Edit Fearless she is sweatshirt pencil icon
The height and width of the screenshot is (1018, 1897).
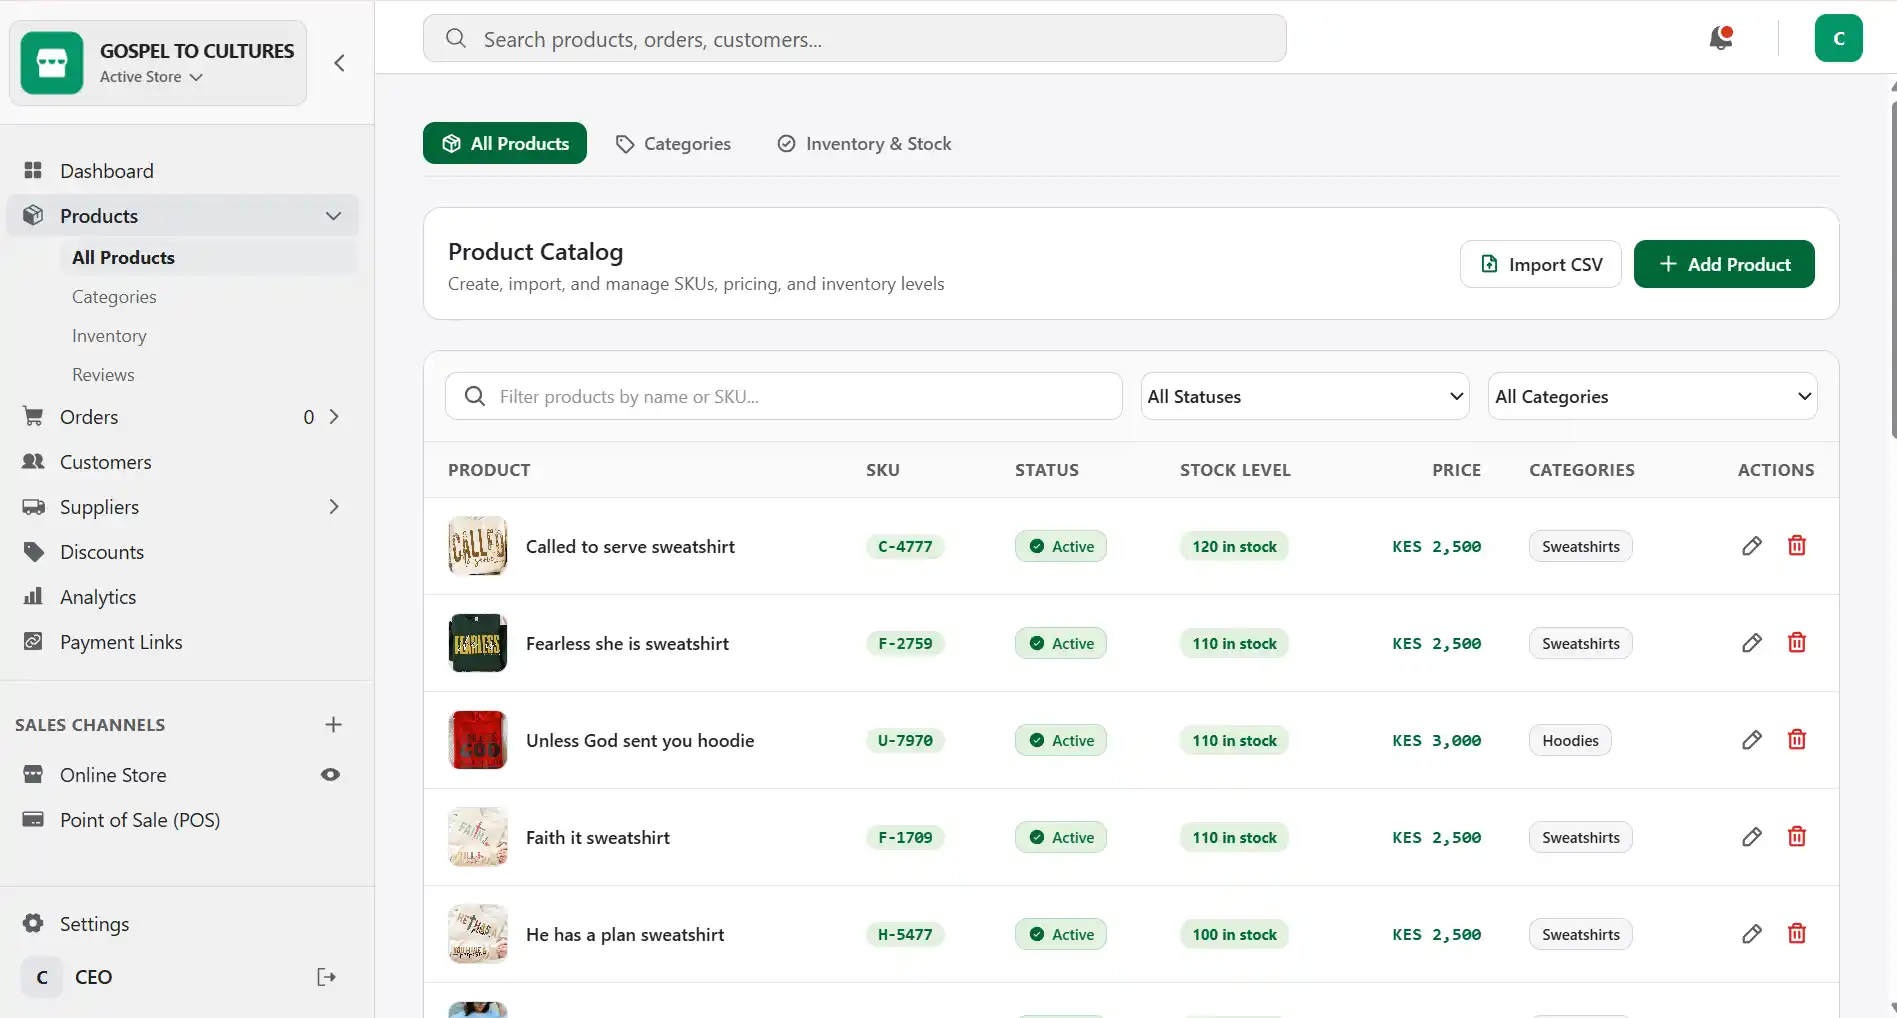click(x=1751, y=643)
